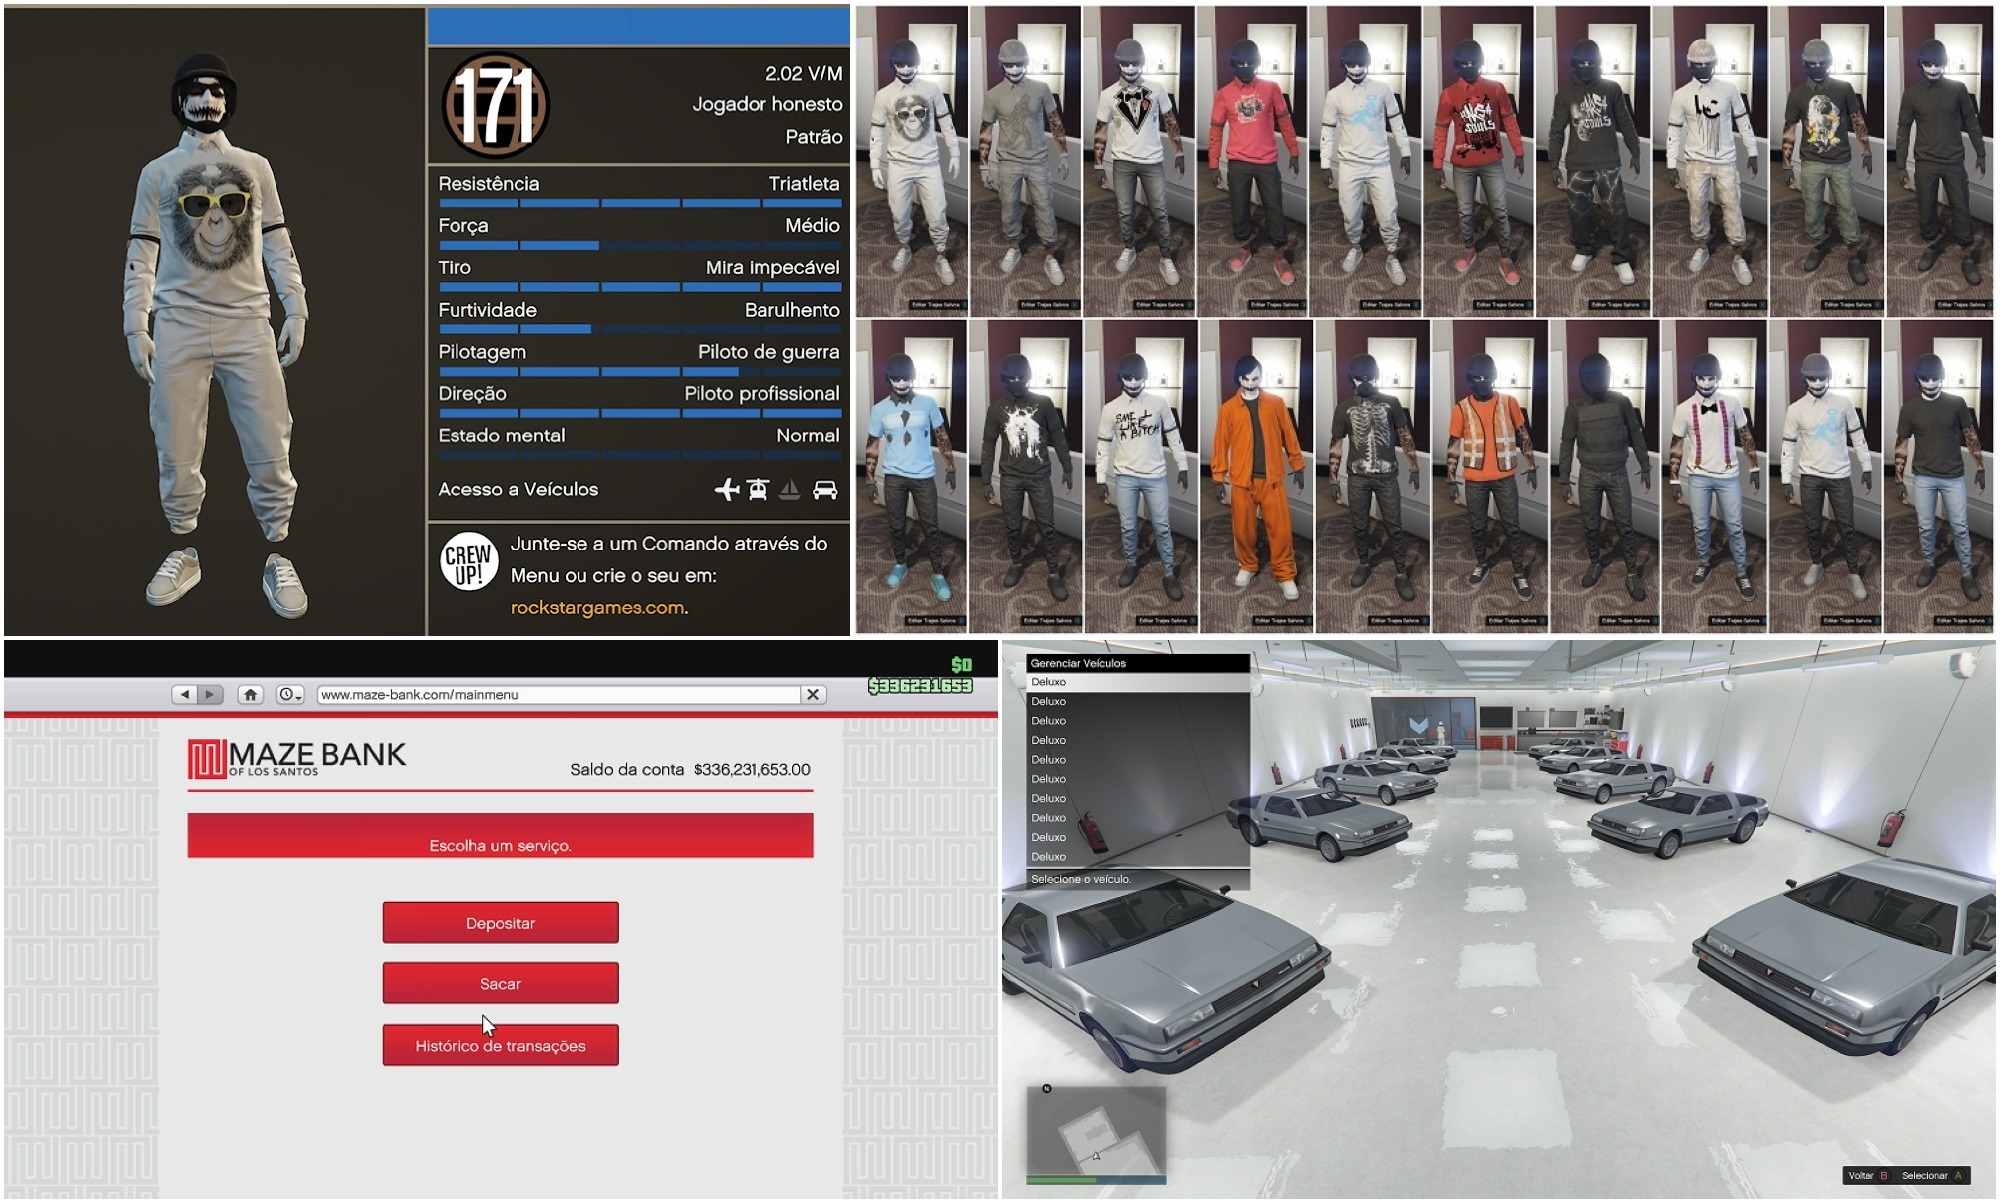Click the Selecionar A button prompt

click(x=1932, y=1175)
